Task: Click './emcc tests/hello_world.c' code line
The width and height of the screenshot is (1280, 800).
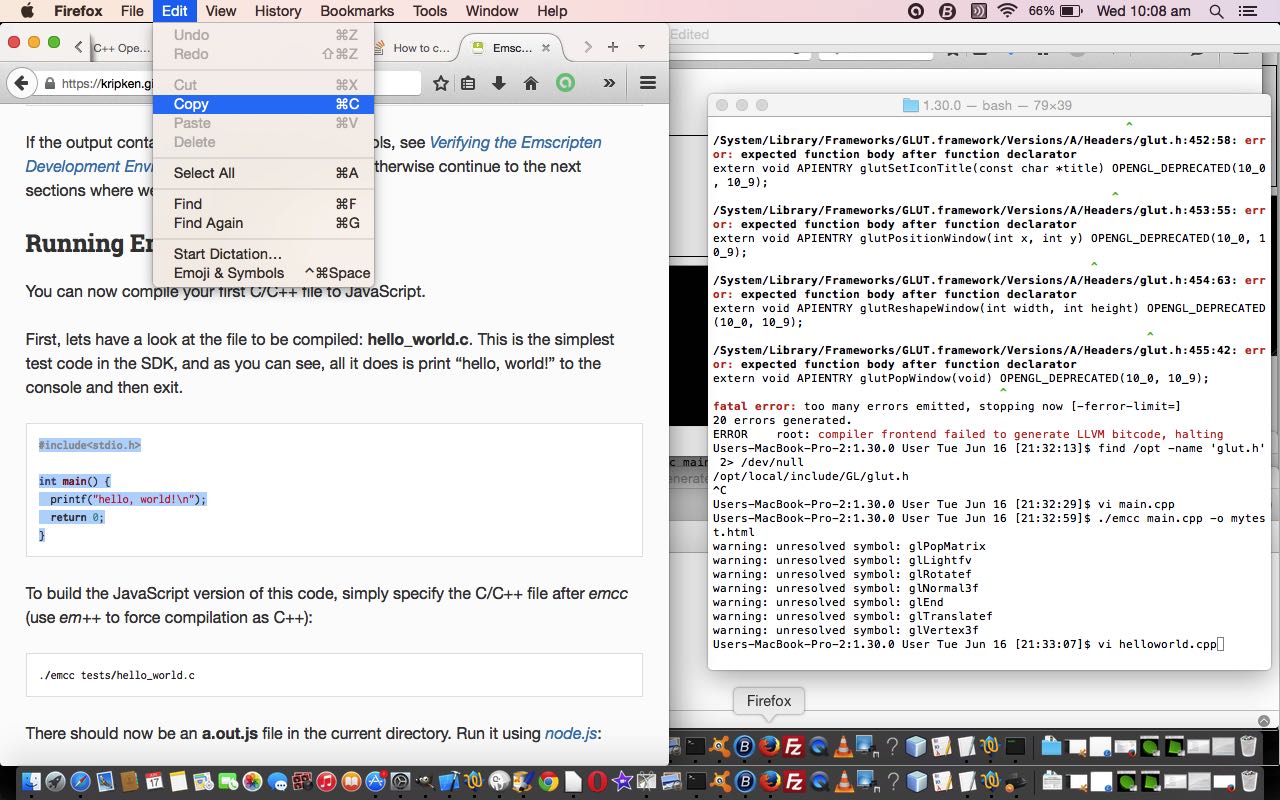Action: 117,675
